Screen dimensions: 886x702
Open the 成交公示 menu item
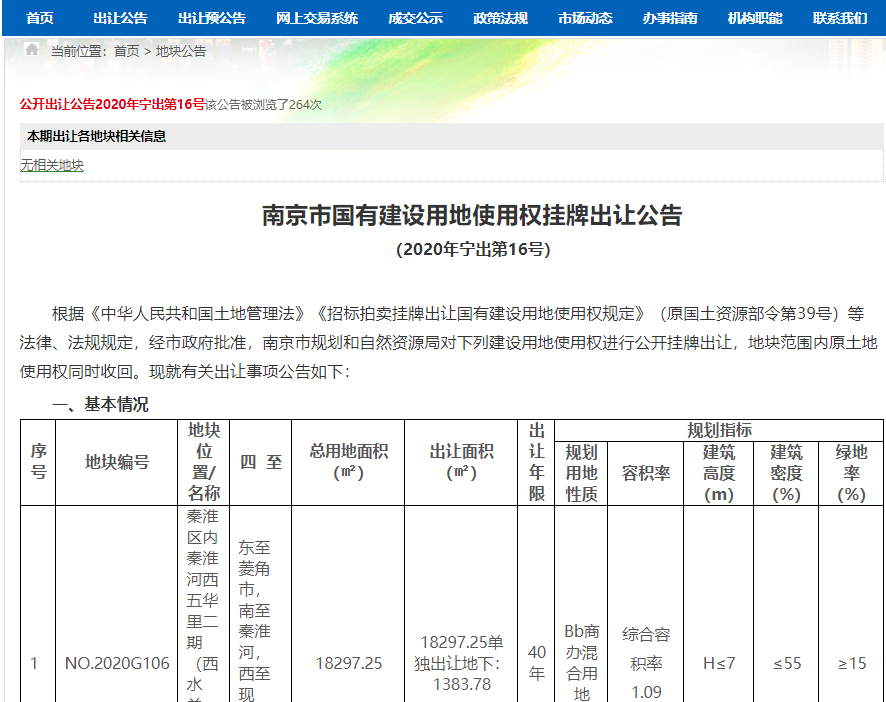coord(415,18)
